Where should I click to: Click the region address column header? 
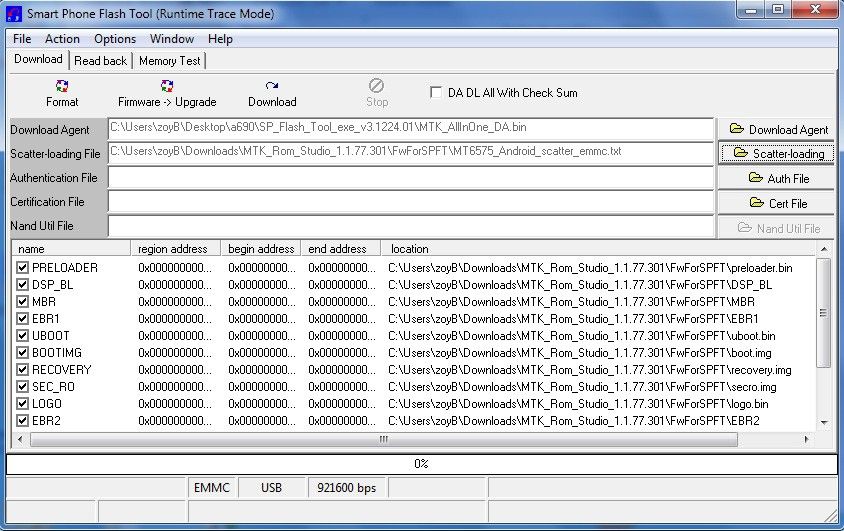pos(175,249)
